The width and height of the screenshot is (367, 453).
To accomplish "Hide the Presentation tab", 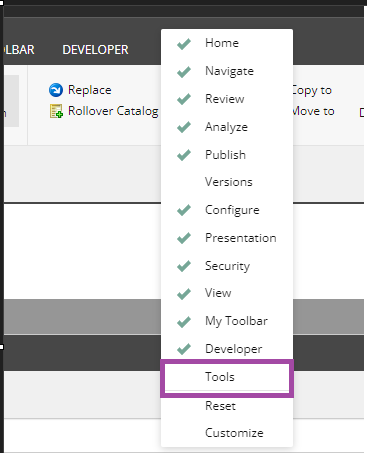I will pyautogui.click(x=227, y=238).
